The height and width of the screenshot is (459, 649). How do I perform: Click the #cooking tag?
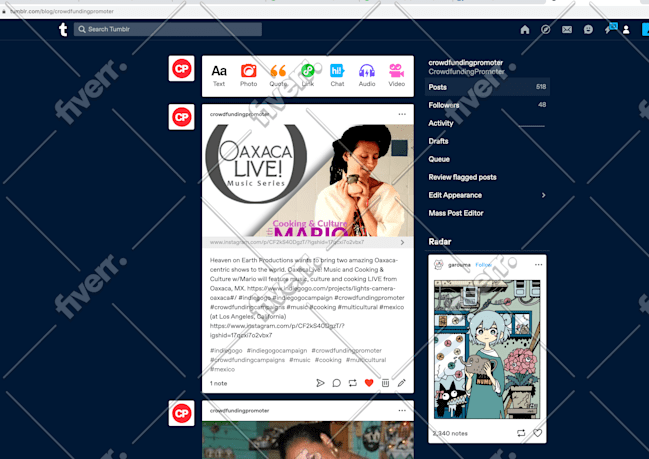point(328,360)
